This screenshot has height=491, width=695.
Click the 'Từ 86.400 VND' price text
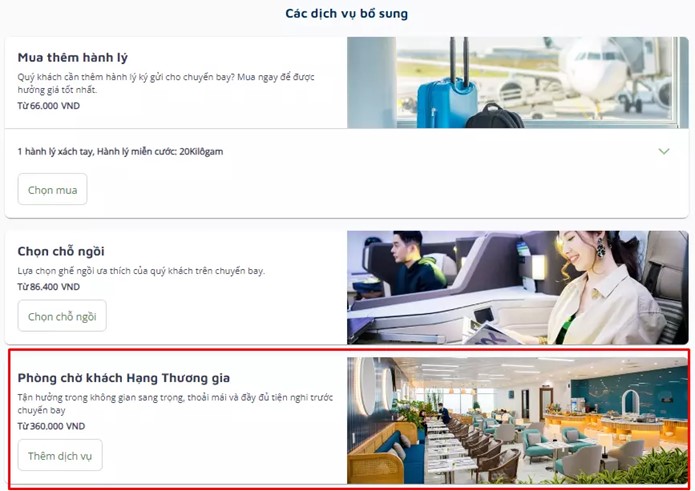pos(49,287)
